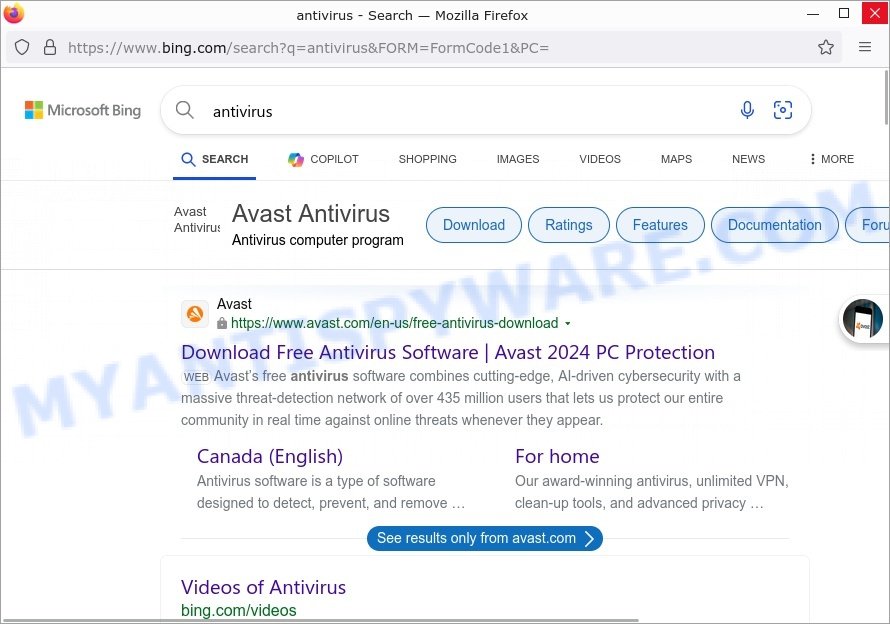Click the bing.com/videos link
Screen dimensions: 890x624
click(238, 610)
